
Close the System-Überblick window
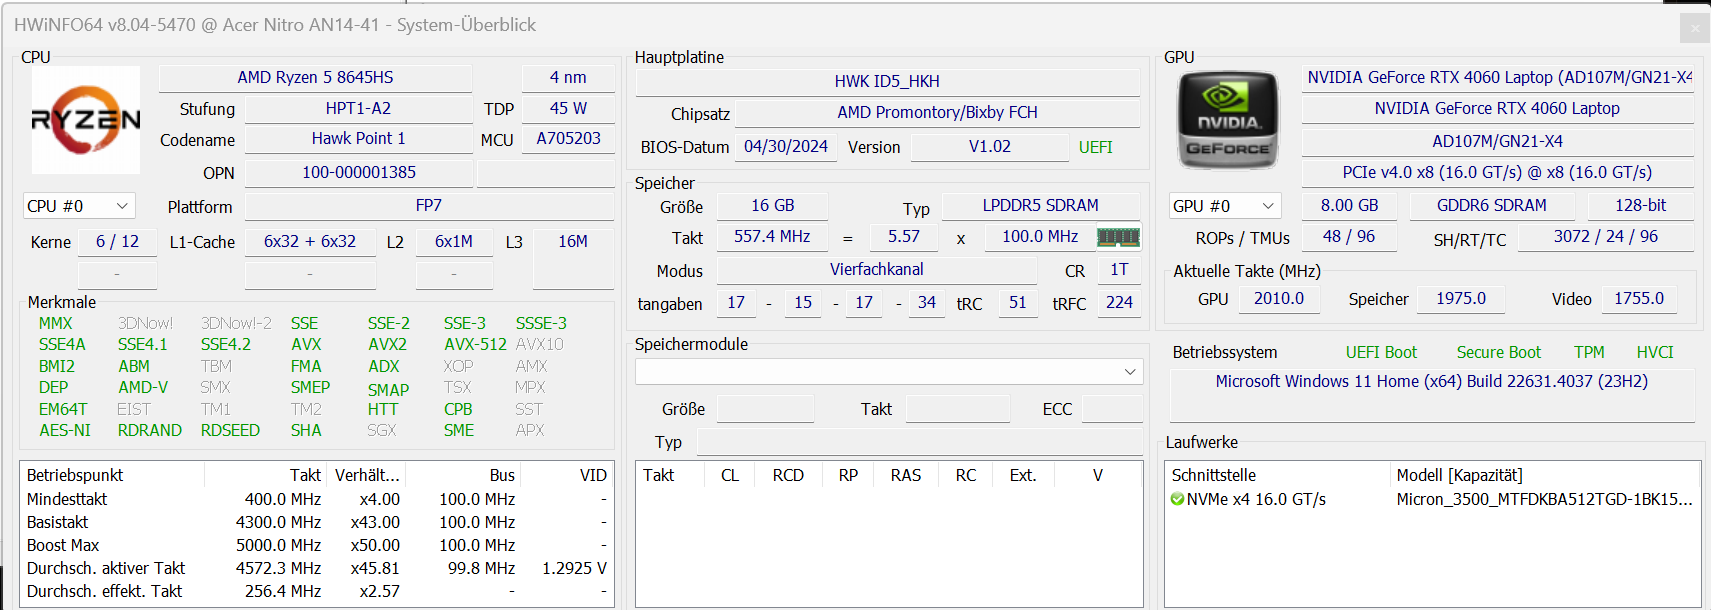[1694, 28]
